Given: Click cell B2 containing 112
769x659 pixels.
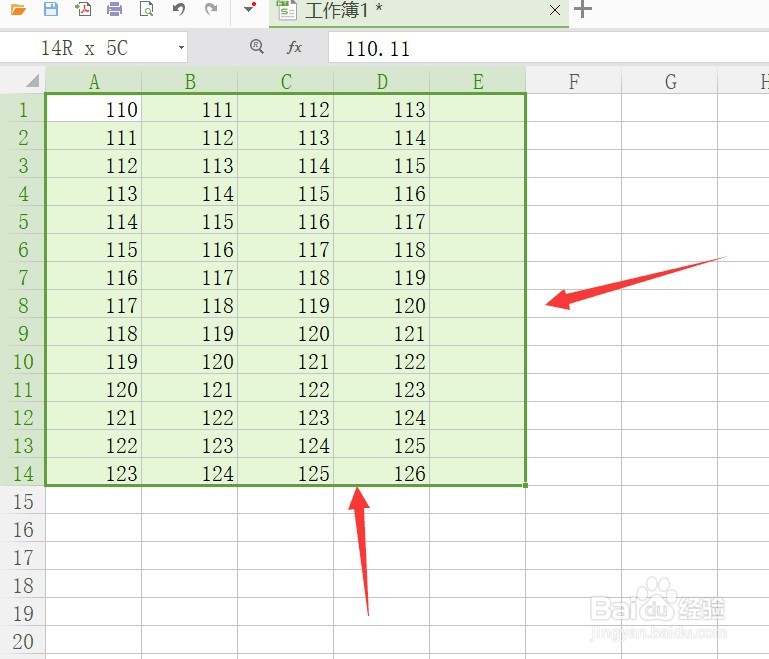Looking at the screenshot, I should pyautogui.click(x=190, y=135).
